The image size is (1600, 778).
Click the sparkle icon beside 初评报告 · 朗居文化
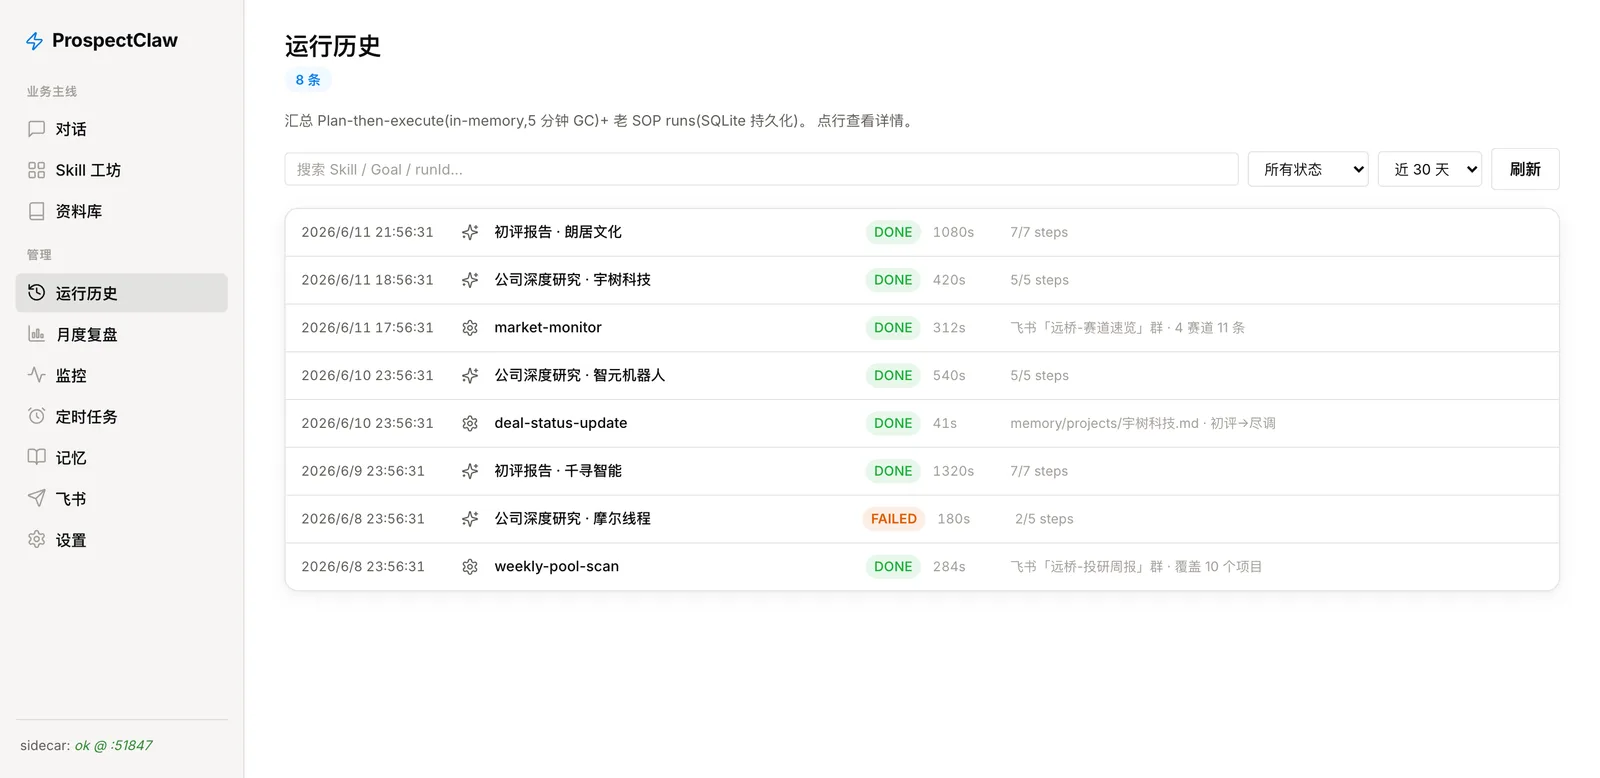[470, 232]
